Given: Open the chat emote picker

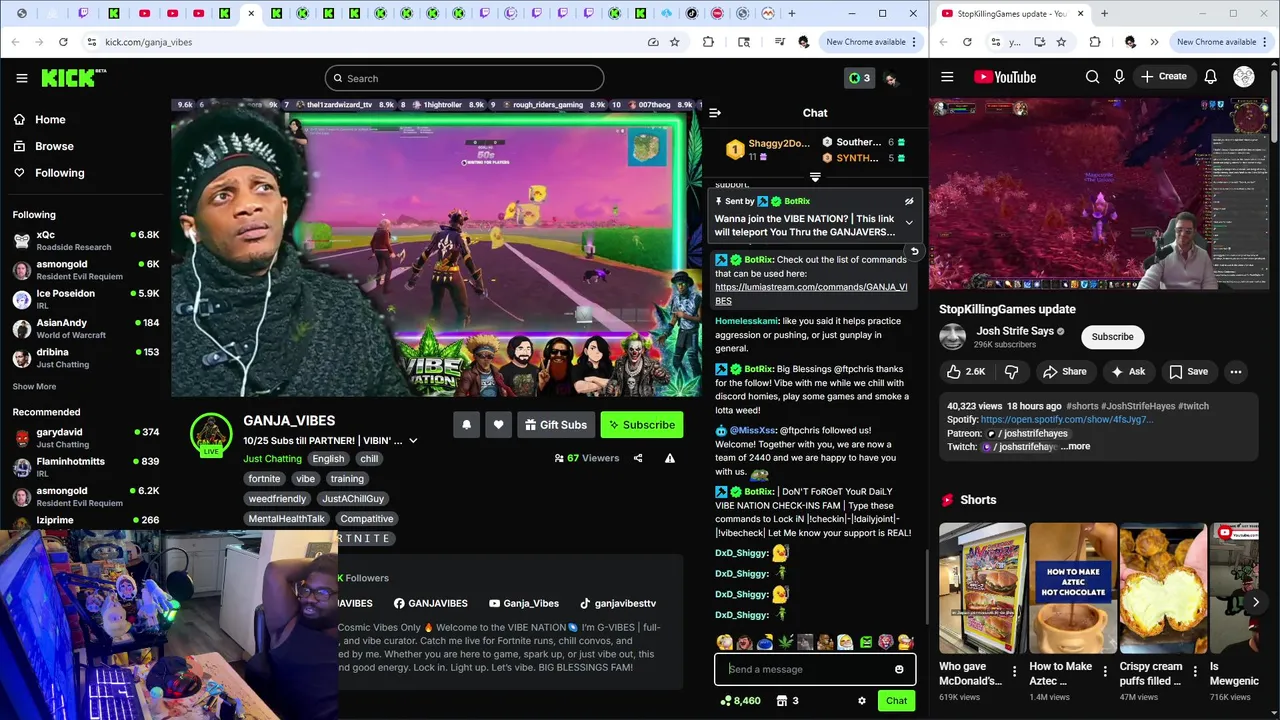Looking at the screenshot, I should coord(899,670).
